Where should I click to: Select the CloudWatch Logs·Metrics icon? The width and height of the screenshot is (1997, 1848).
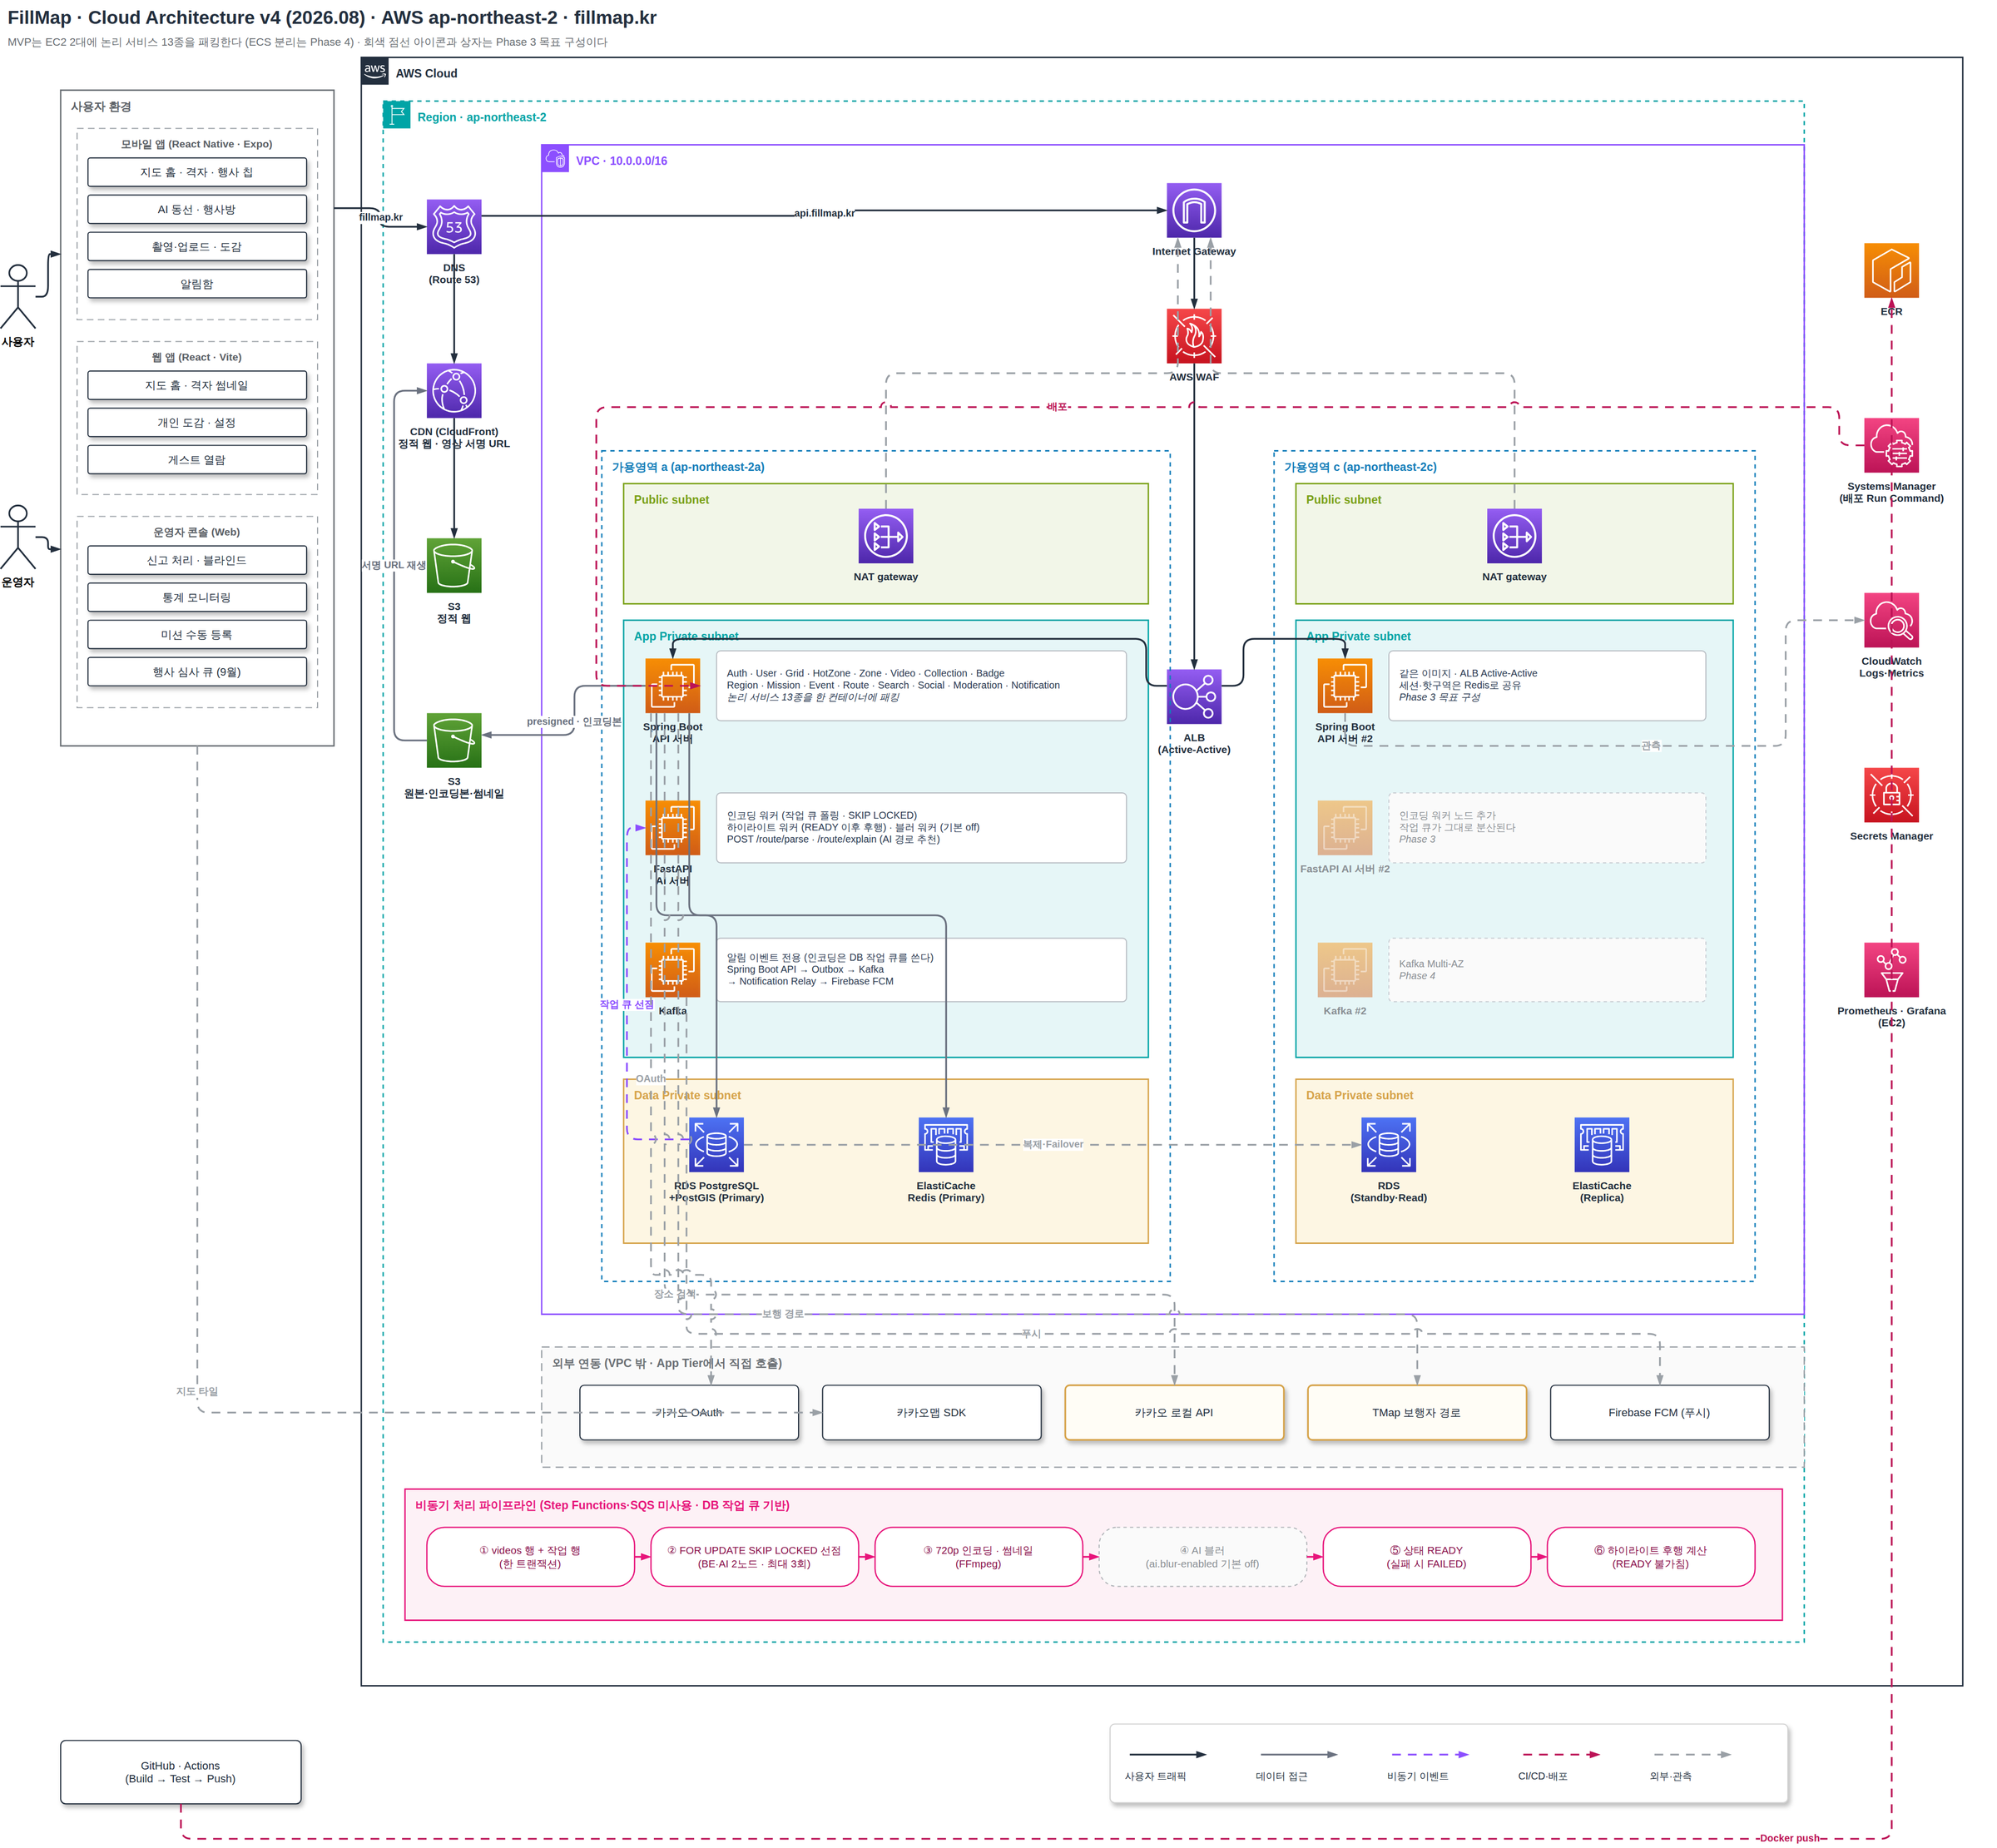[x=1891, y=620]
